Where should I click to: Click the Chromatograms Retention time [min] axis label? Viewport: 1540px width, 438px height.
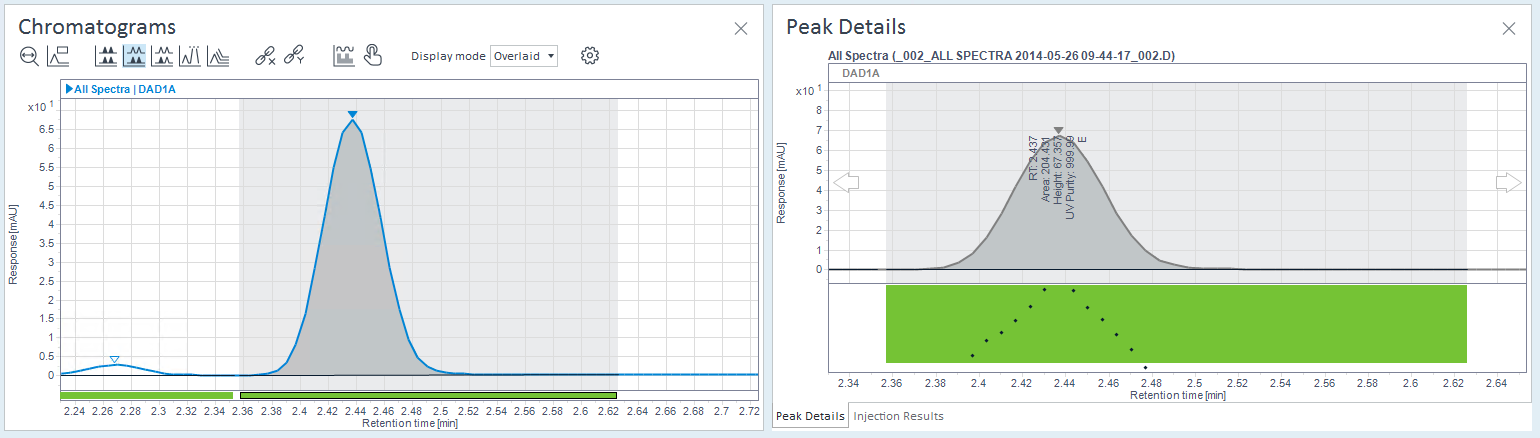click(410, 424)
